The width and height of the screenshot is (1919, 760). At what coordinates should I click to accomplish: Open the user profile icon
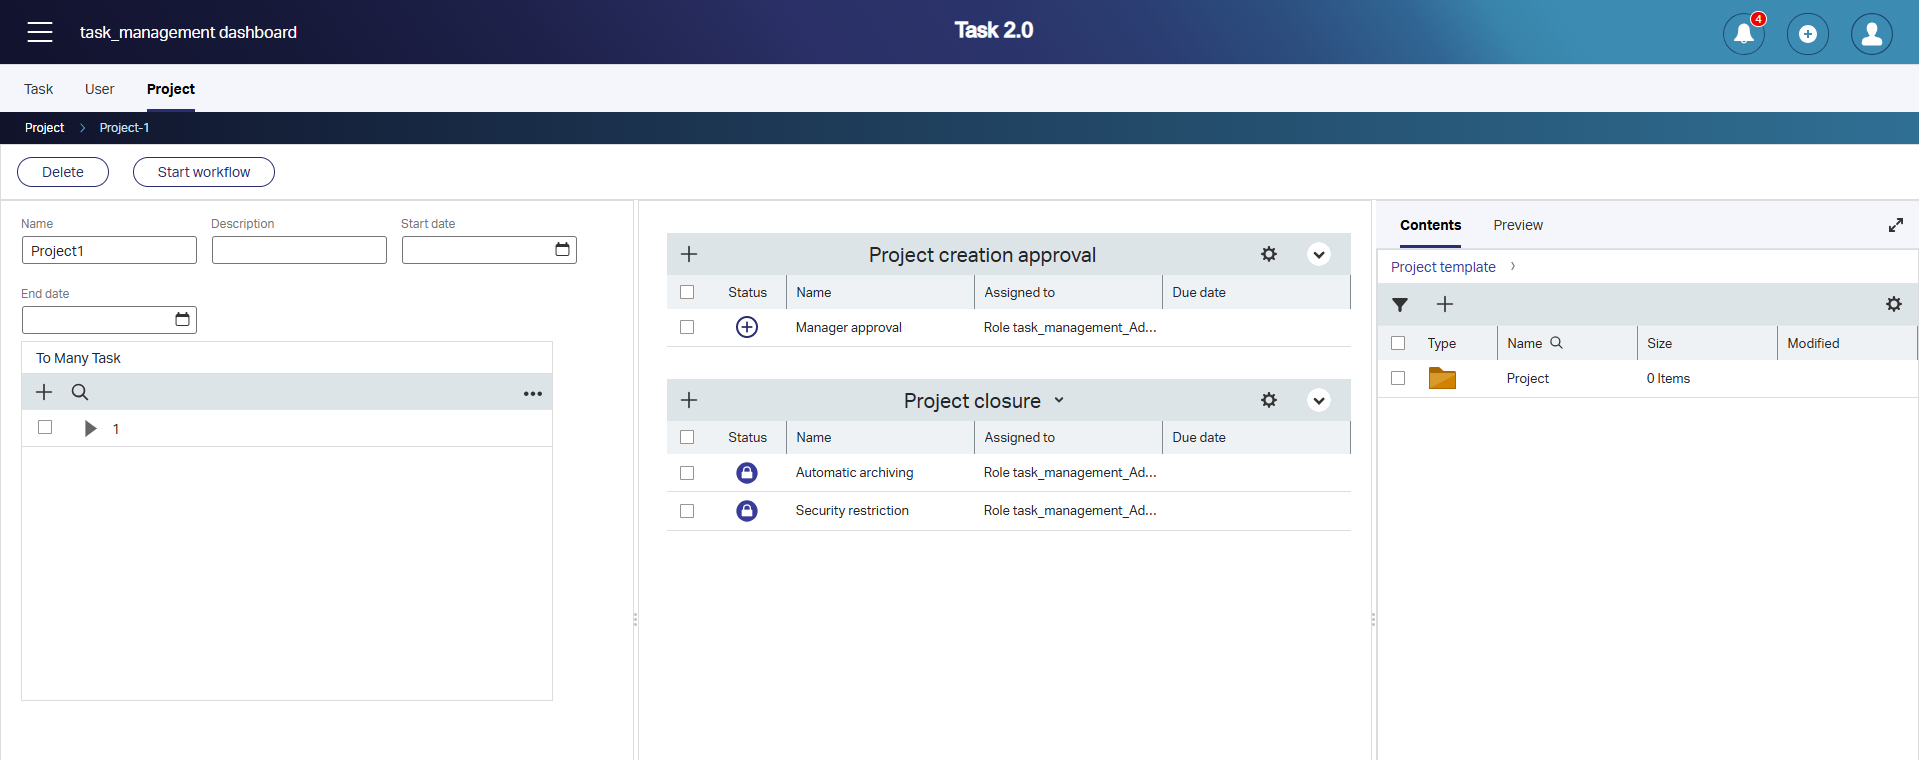1871,34
